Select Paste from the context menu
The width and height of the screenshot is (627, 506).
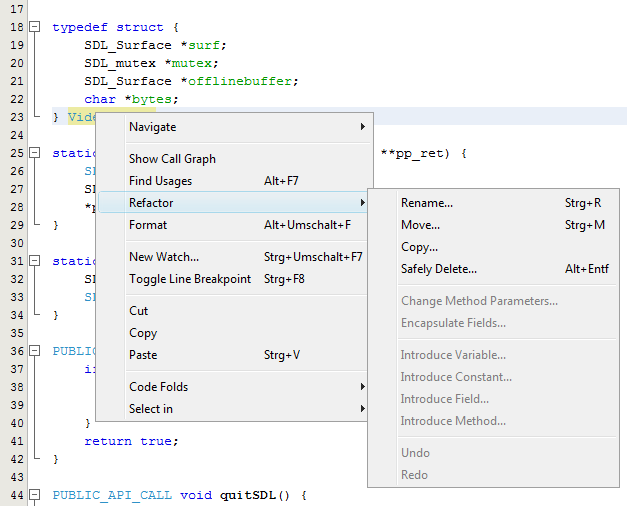(x=143, y=355)
